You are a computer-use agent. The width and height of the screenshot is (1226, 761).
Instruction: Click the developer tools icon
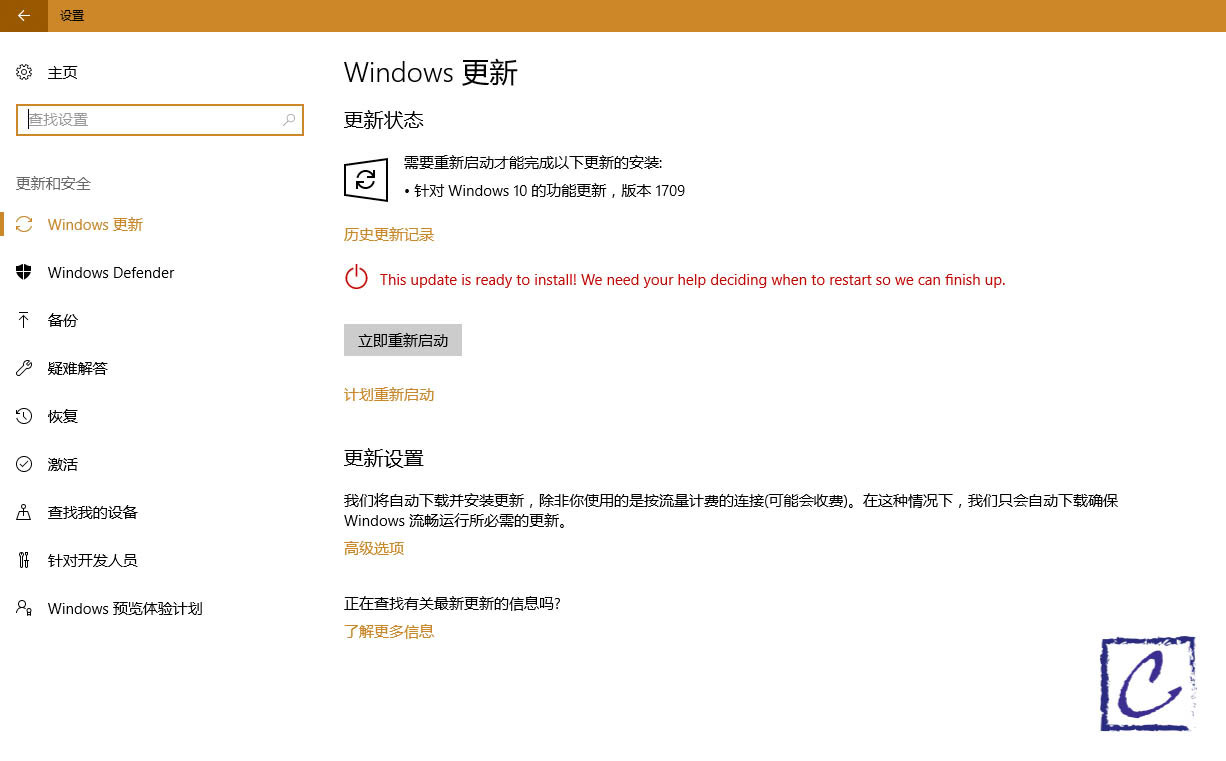(x=24, y=560)
